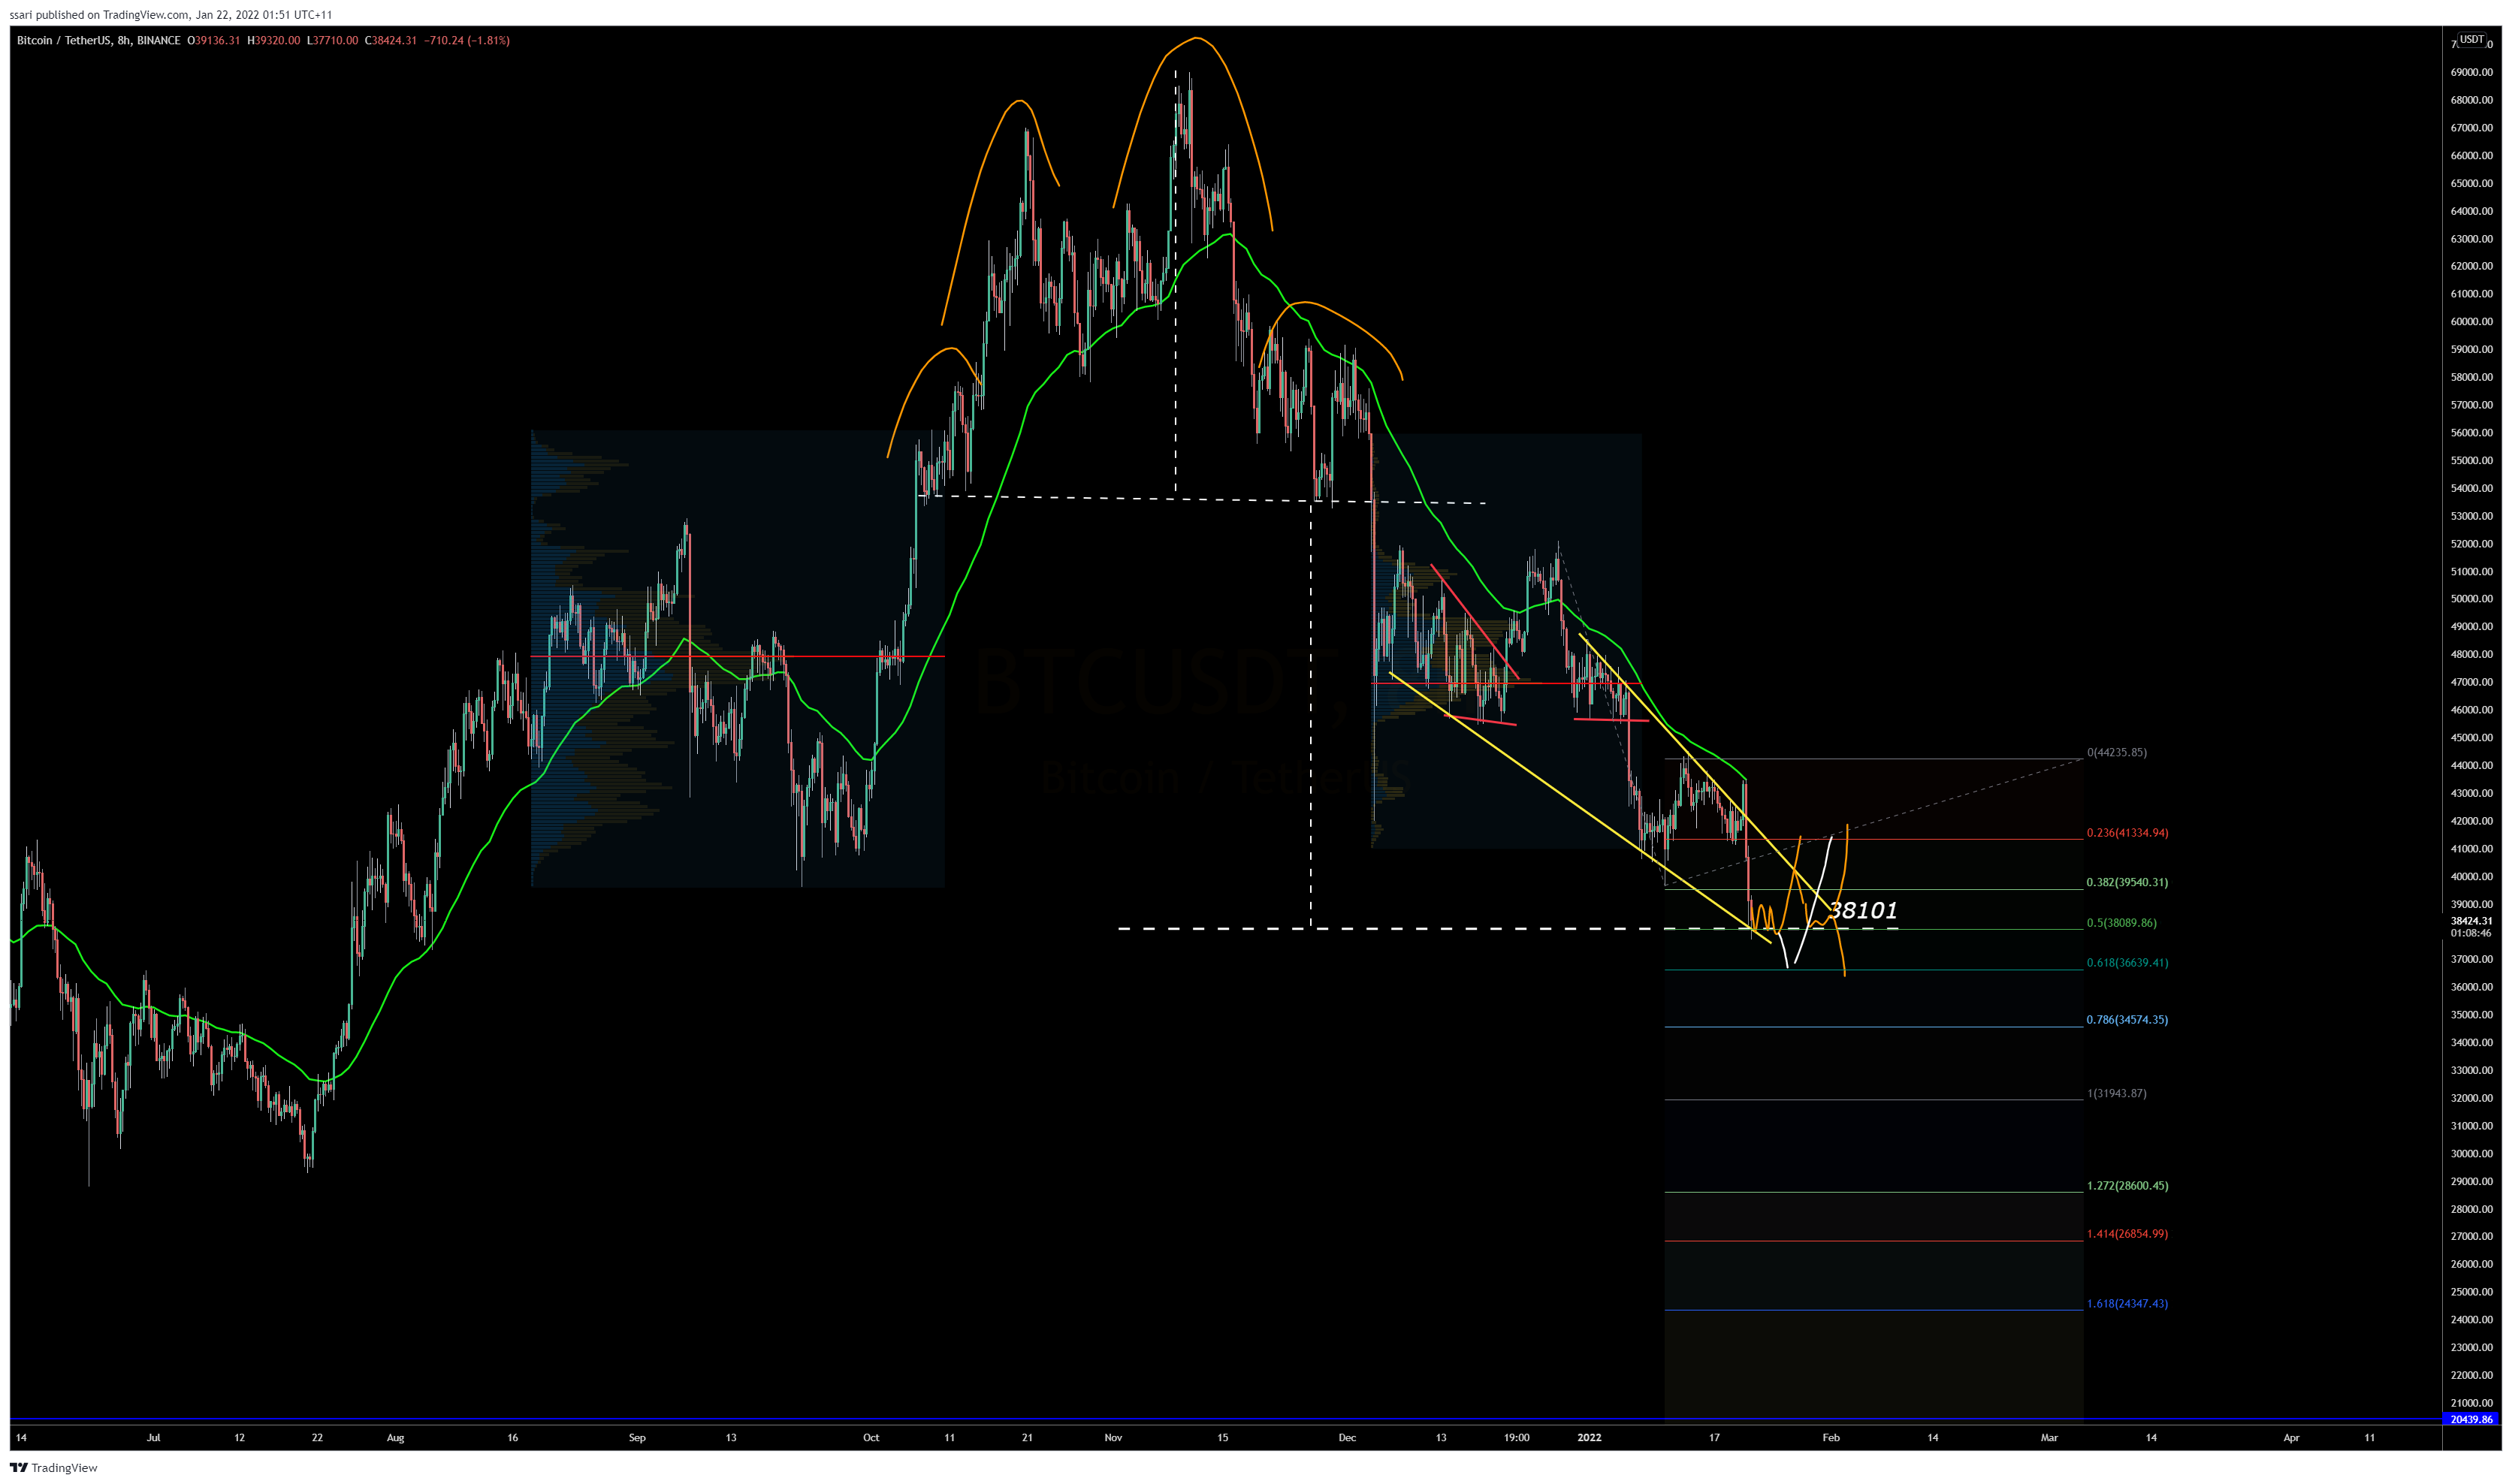This screenshot has width=2512, height=1484.
Task: Open the TradingView wordmark link in footer
Action: click(64, 1468)
